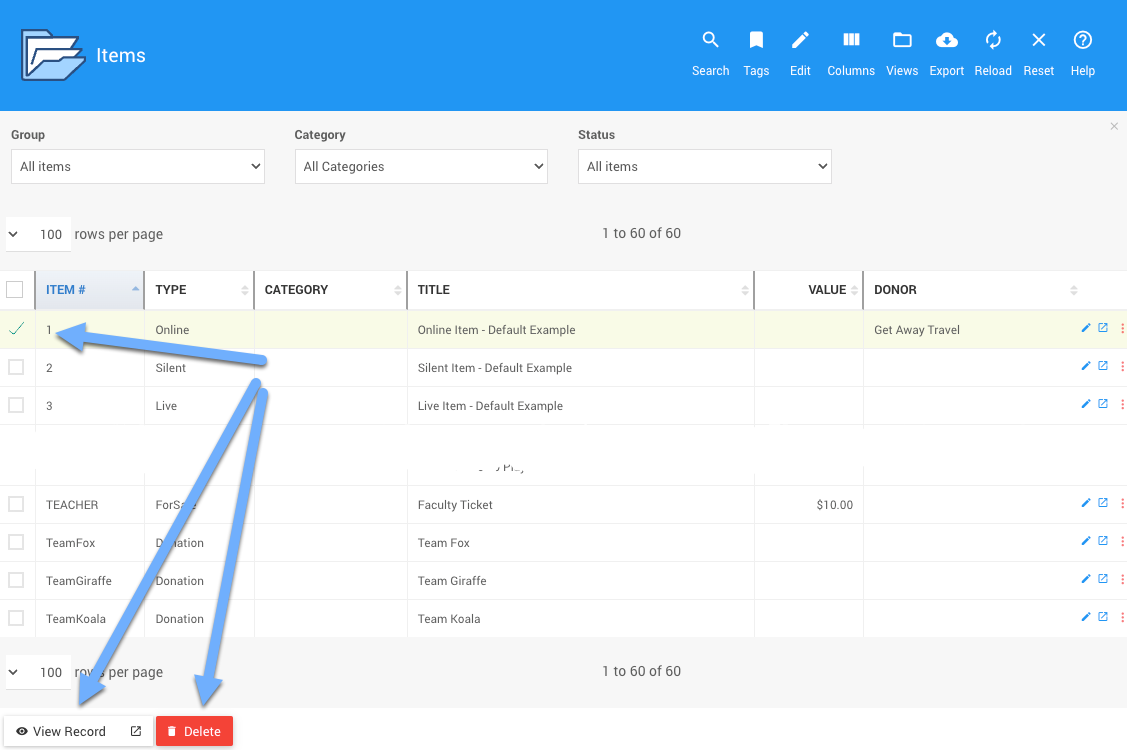Screen dimensions: 1127x750
Task: Open the Category filter dropdown
Action: click(x=421, y=167)
